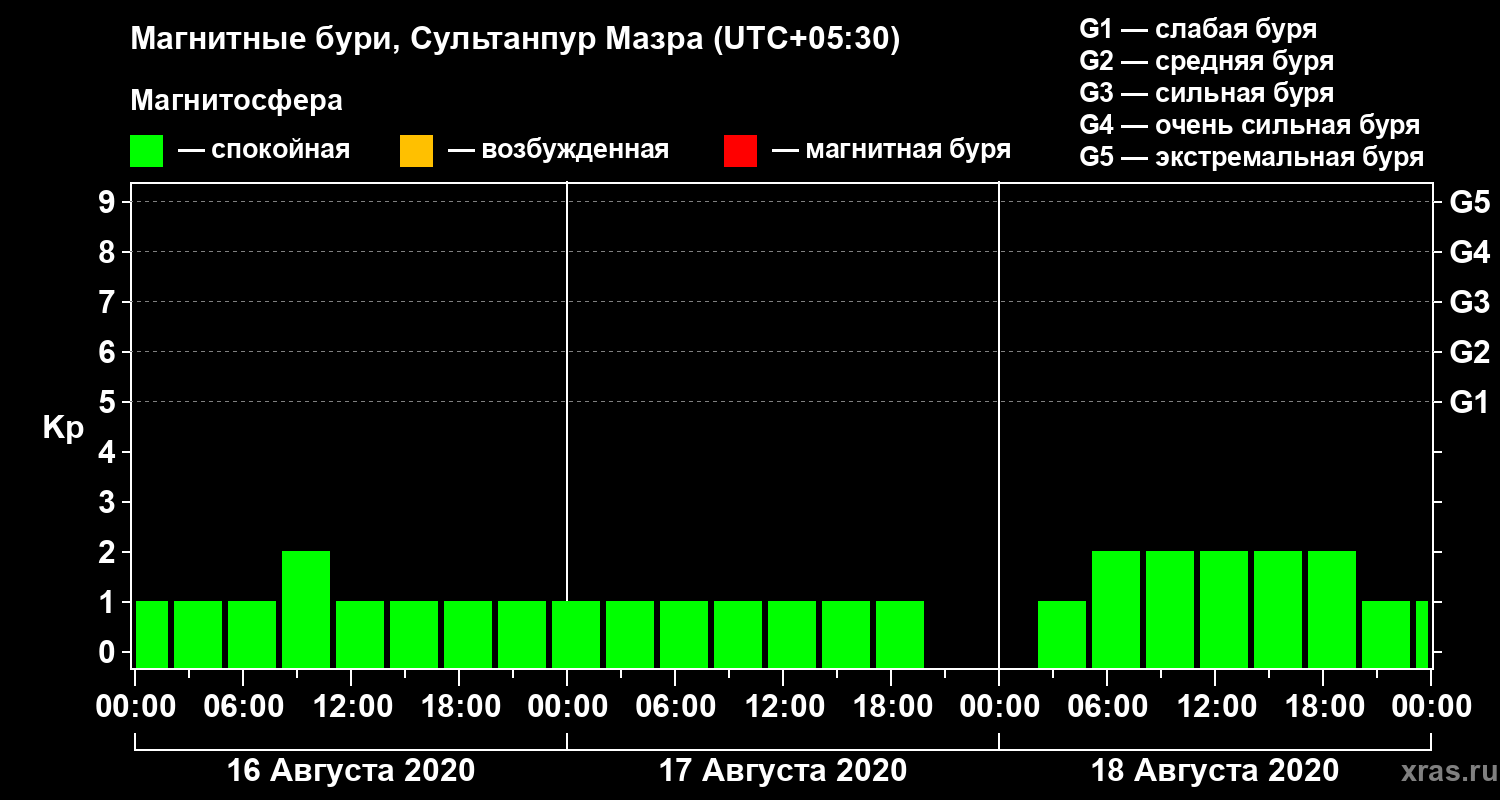This screenshot has height=800, width=1500.
Task: Click the 'Магнитосфера' legend heading
Action: click(x=236, y=101)
